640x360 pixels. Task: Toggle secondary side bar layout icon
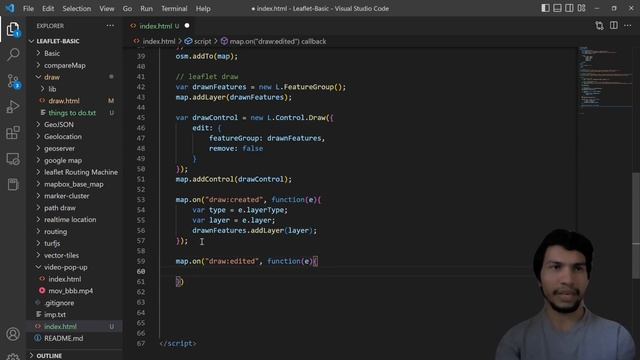tap(569, 8)
